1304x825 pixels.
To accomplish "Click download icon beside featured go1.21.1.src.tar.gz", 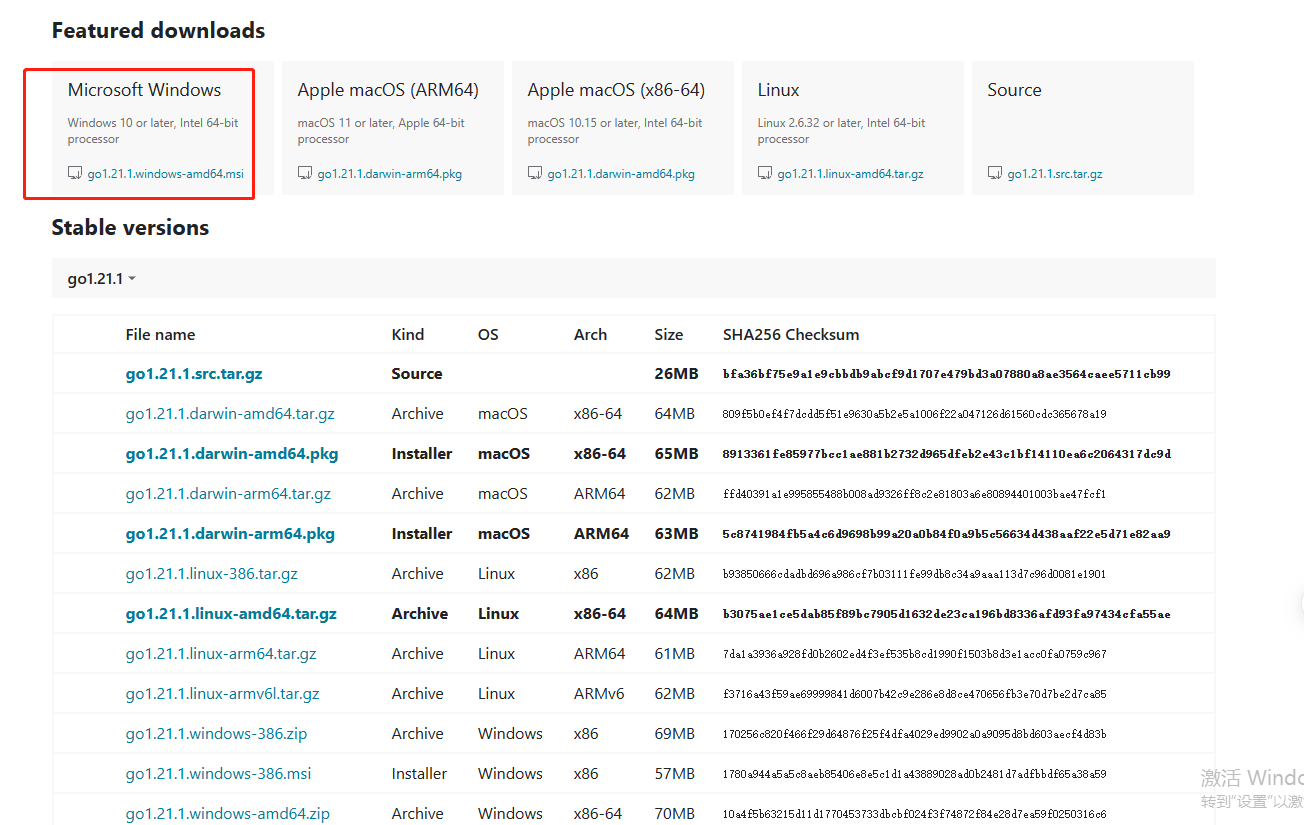I will (995, 173).
